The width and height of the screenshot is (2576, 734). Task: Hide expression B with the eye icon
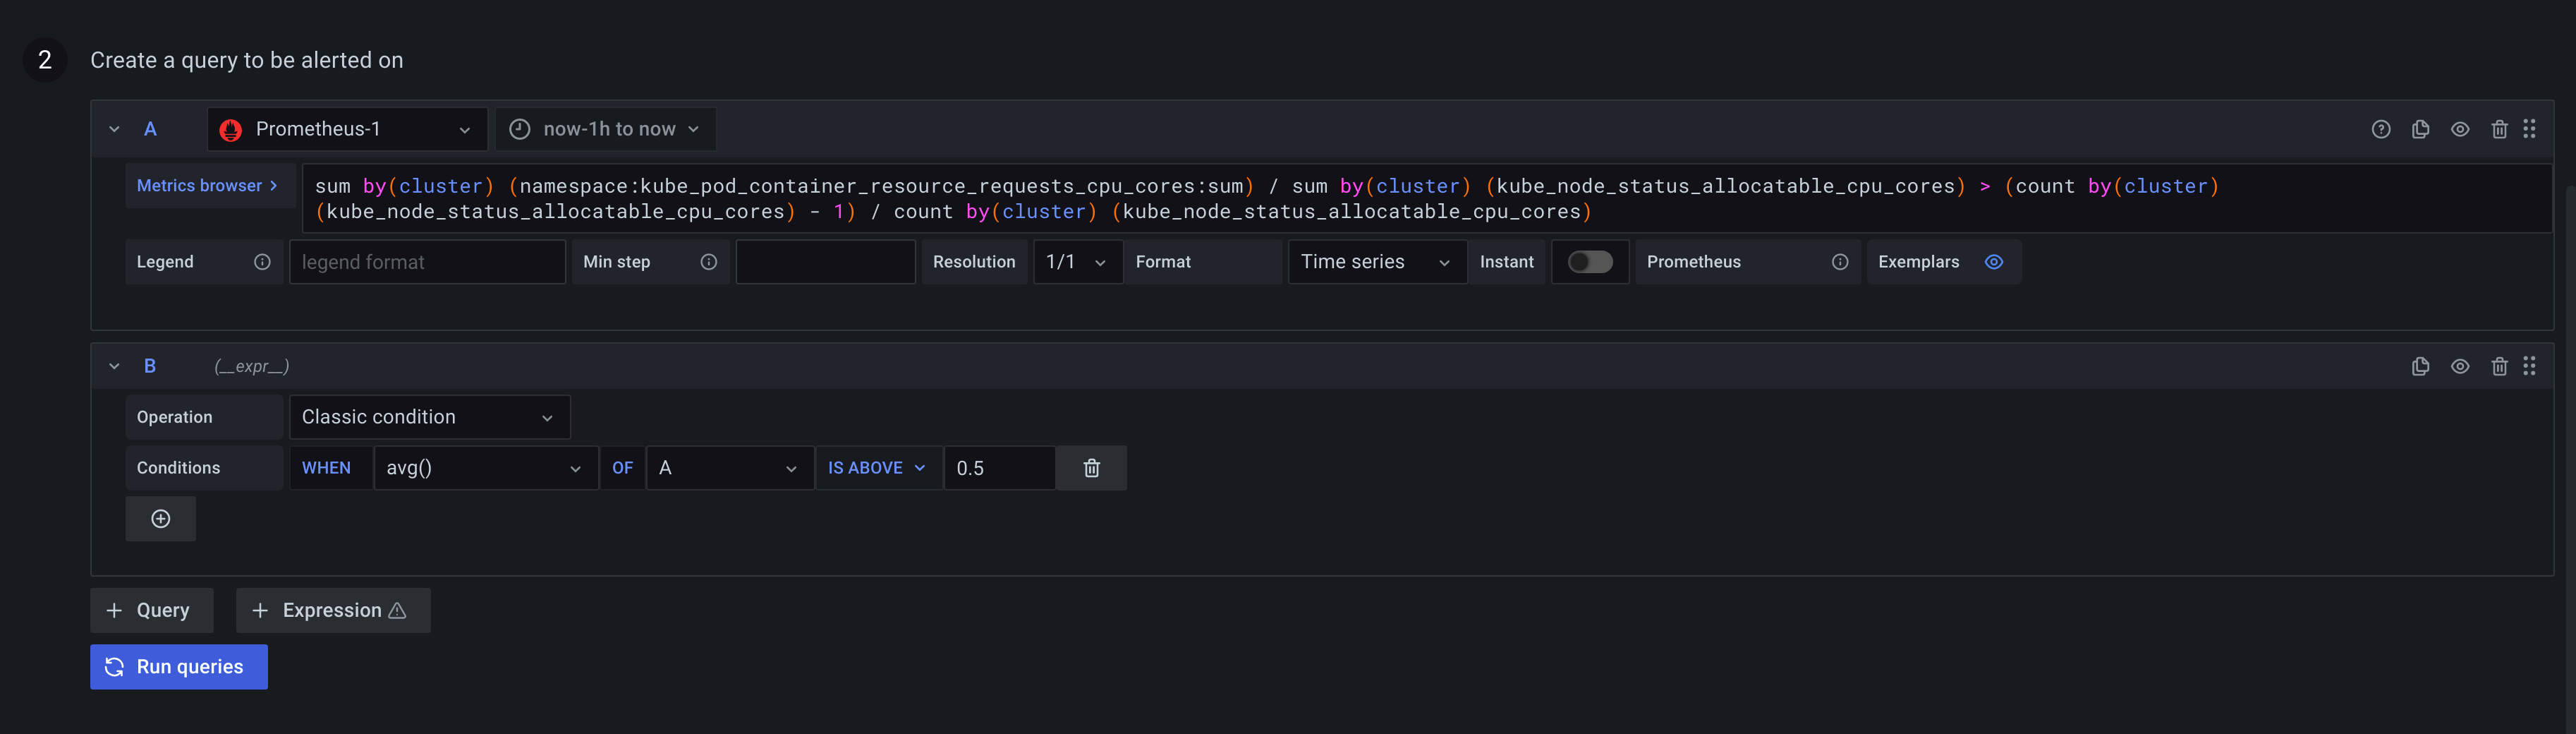pyautogui.click(x=2460, y=366)
